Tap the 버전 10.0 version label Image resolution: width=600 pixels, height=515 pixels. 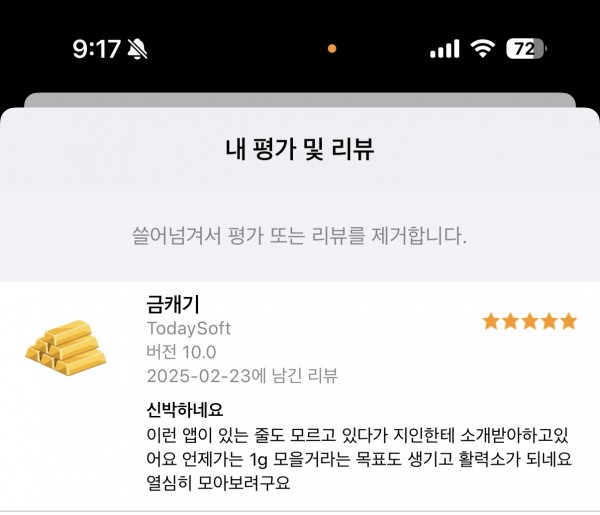coord(181,352)
